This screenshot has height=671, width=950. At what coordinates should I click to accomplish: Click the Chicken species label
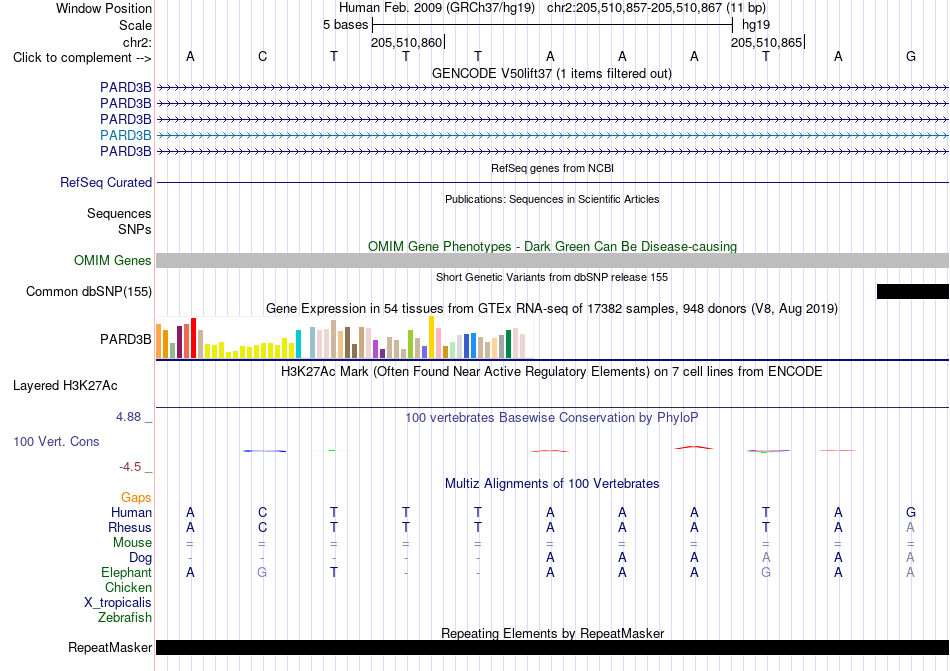pos(128,587)
